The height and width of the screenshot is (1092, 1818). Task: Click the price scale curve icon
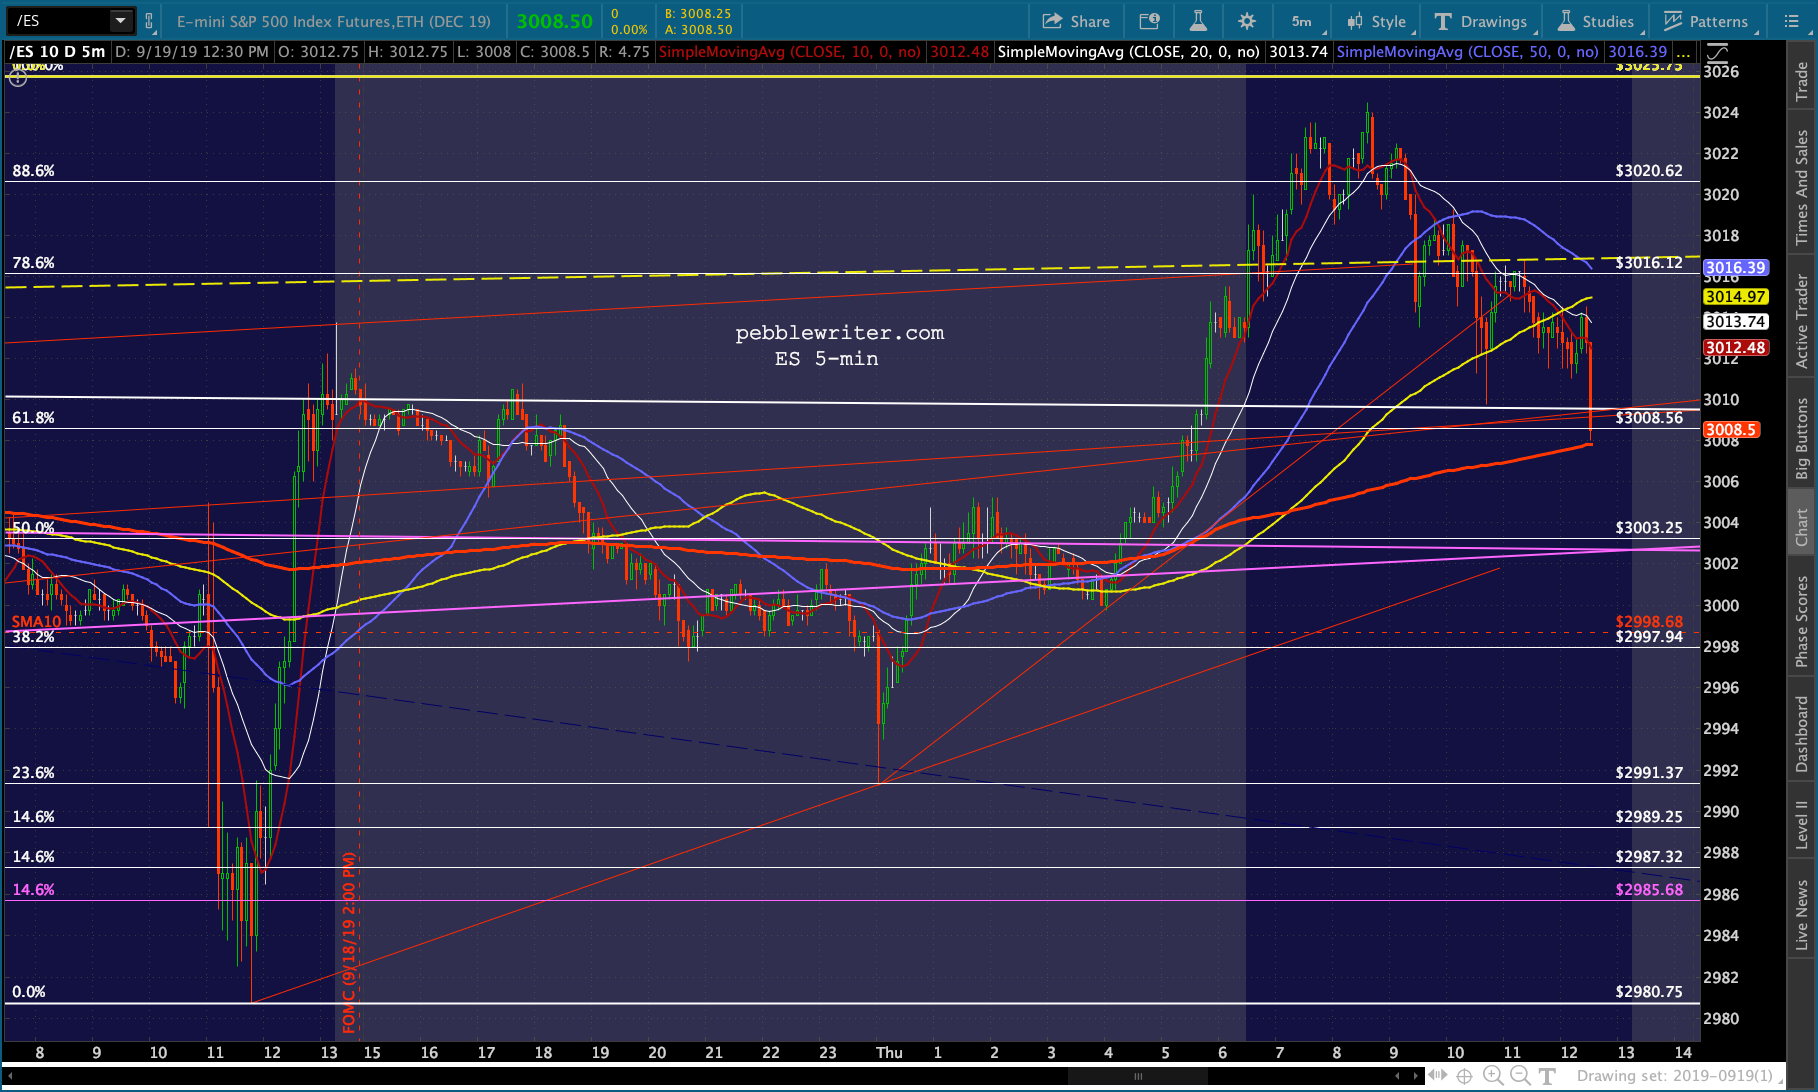(x=1716, y=52)
